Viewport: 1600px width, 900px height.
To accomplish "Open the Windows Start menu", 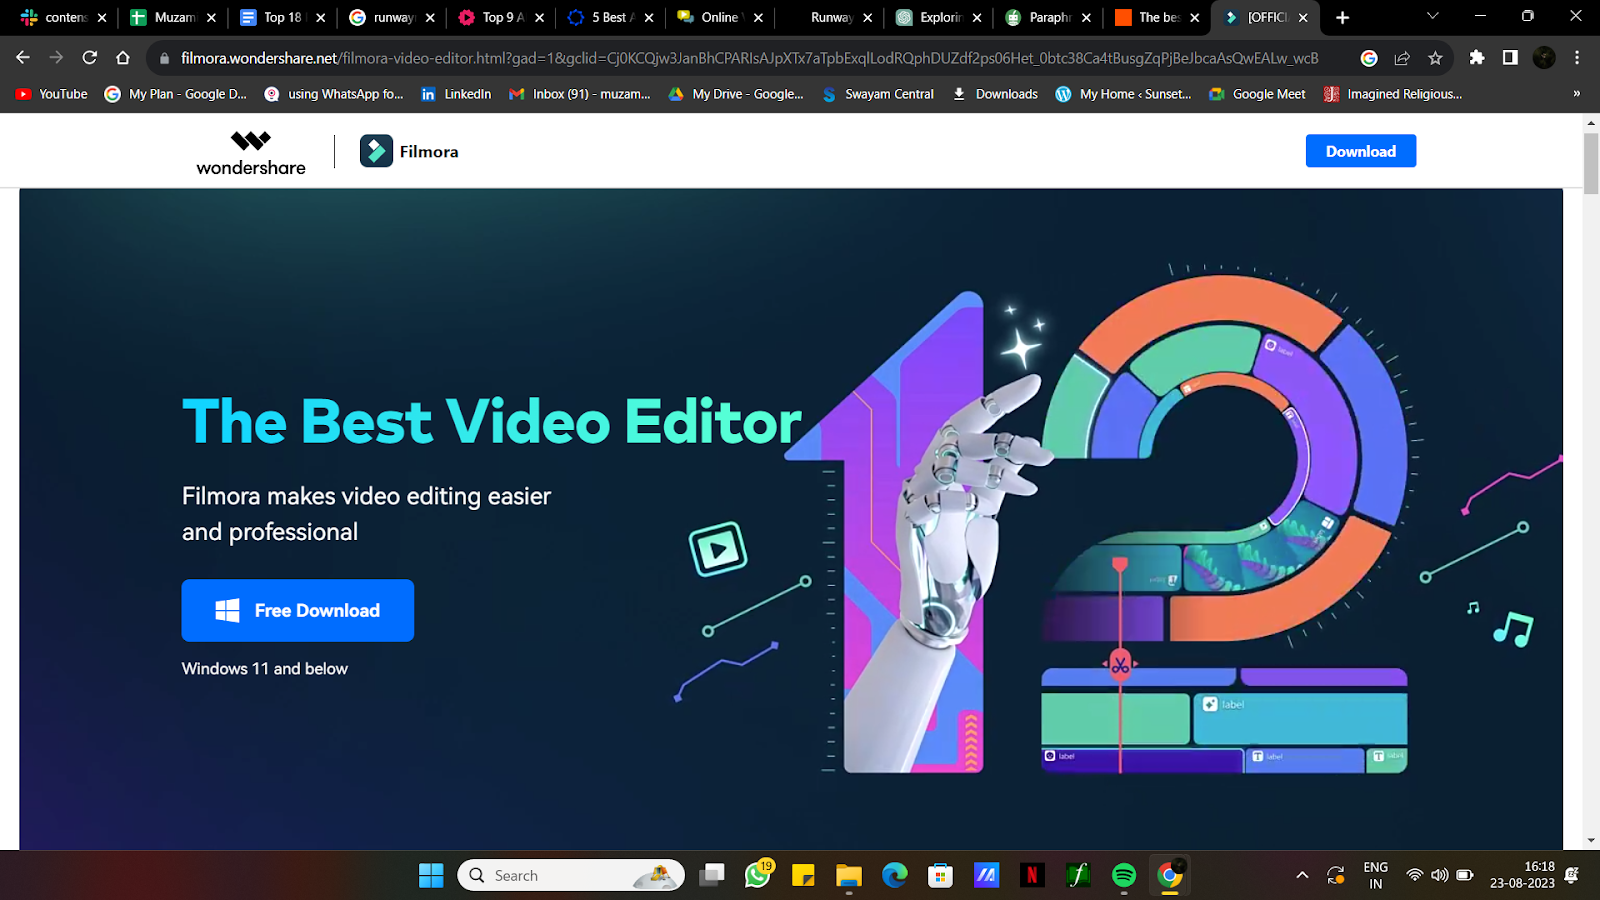I will (431, 875).
